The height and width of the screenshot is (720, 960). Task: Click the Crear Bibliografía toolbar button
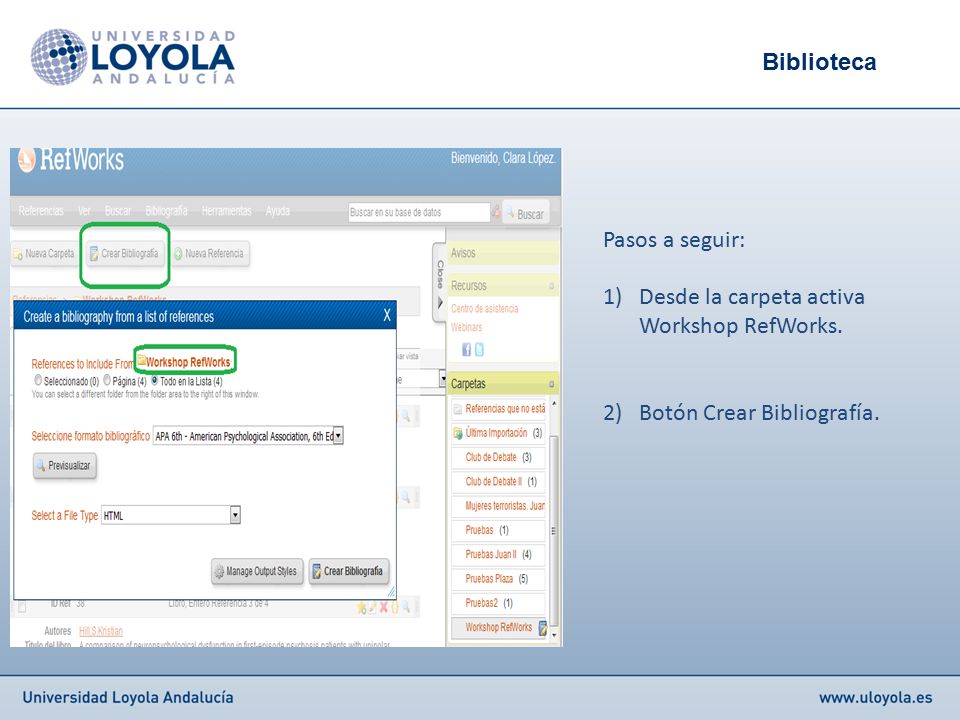tap(126, 253)
